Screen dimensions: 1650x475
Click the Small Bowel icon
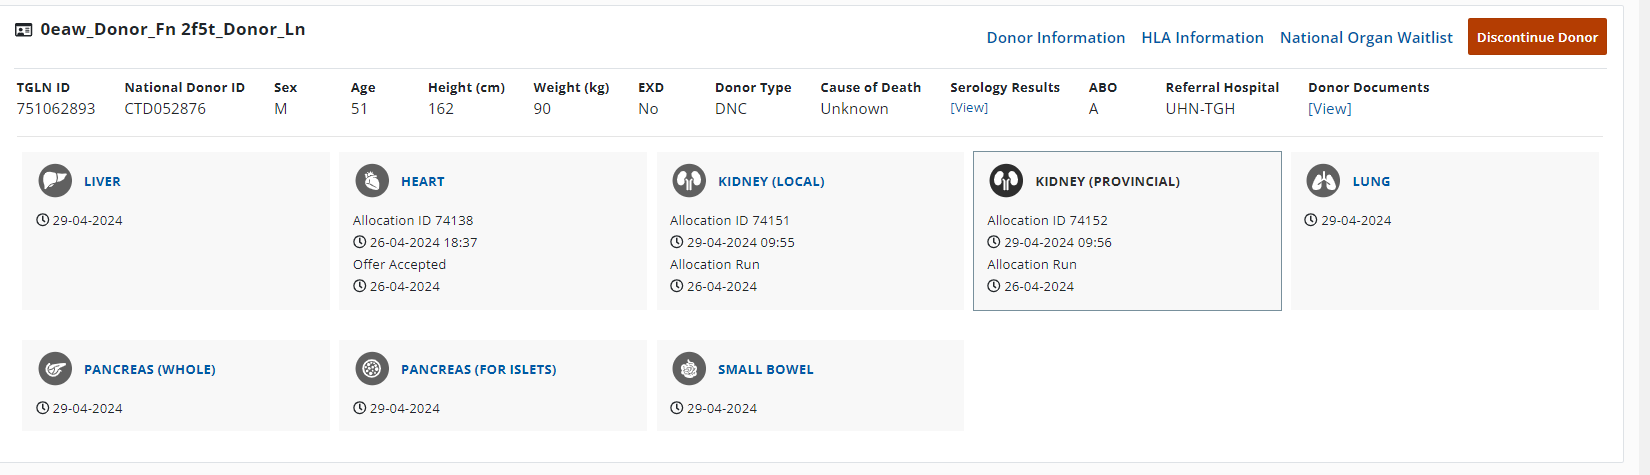click(x=689, y=369)
